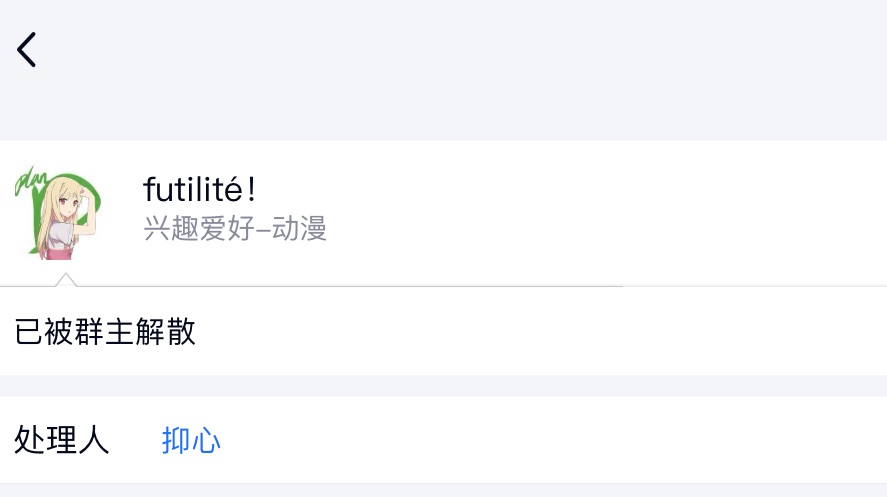Click the 处理人 label
Screen dimensions: 887x497
coord(62,440)
